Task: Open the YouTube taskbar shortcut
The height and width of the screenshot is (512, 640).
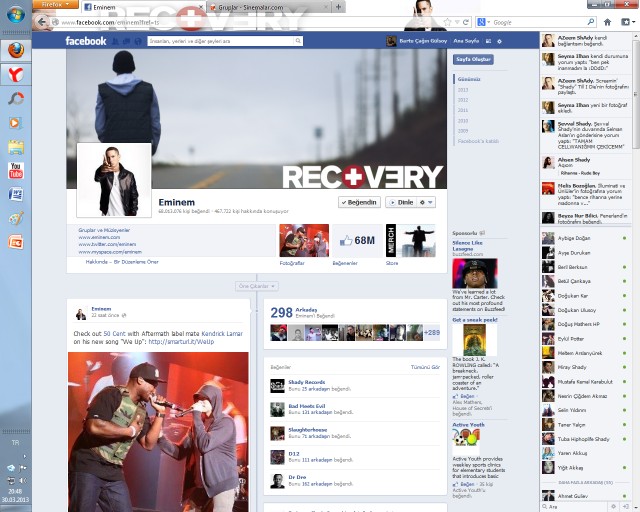Action: [x=15, y=170]
